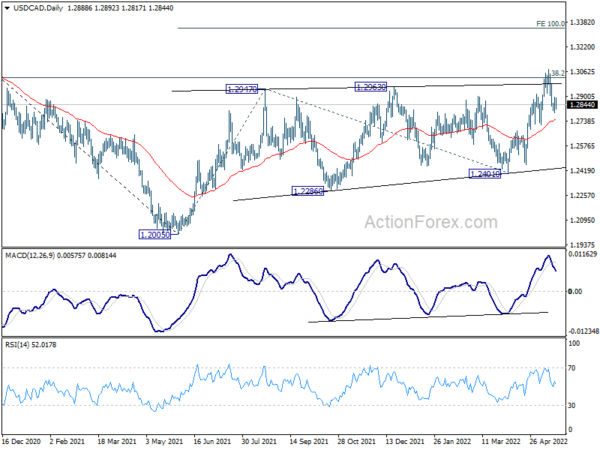
Task: Select the 1.29470 price label box
Action: 242,89
